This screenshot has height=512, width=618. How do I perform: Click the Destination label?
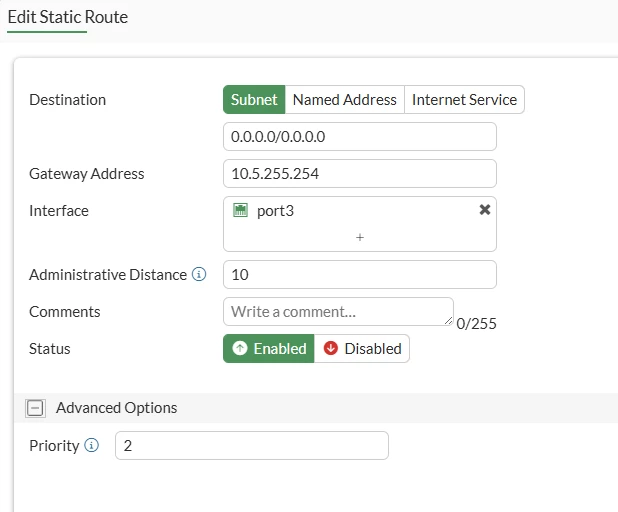point(67,100)
